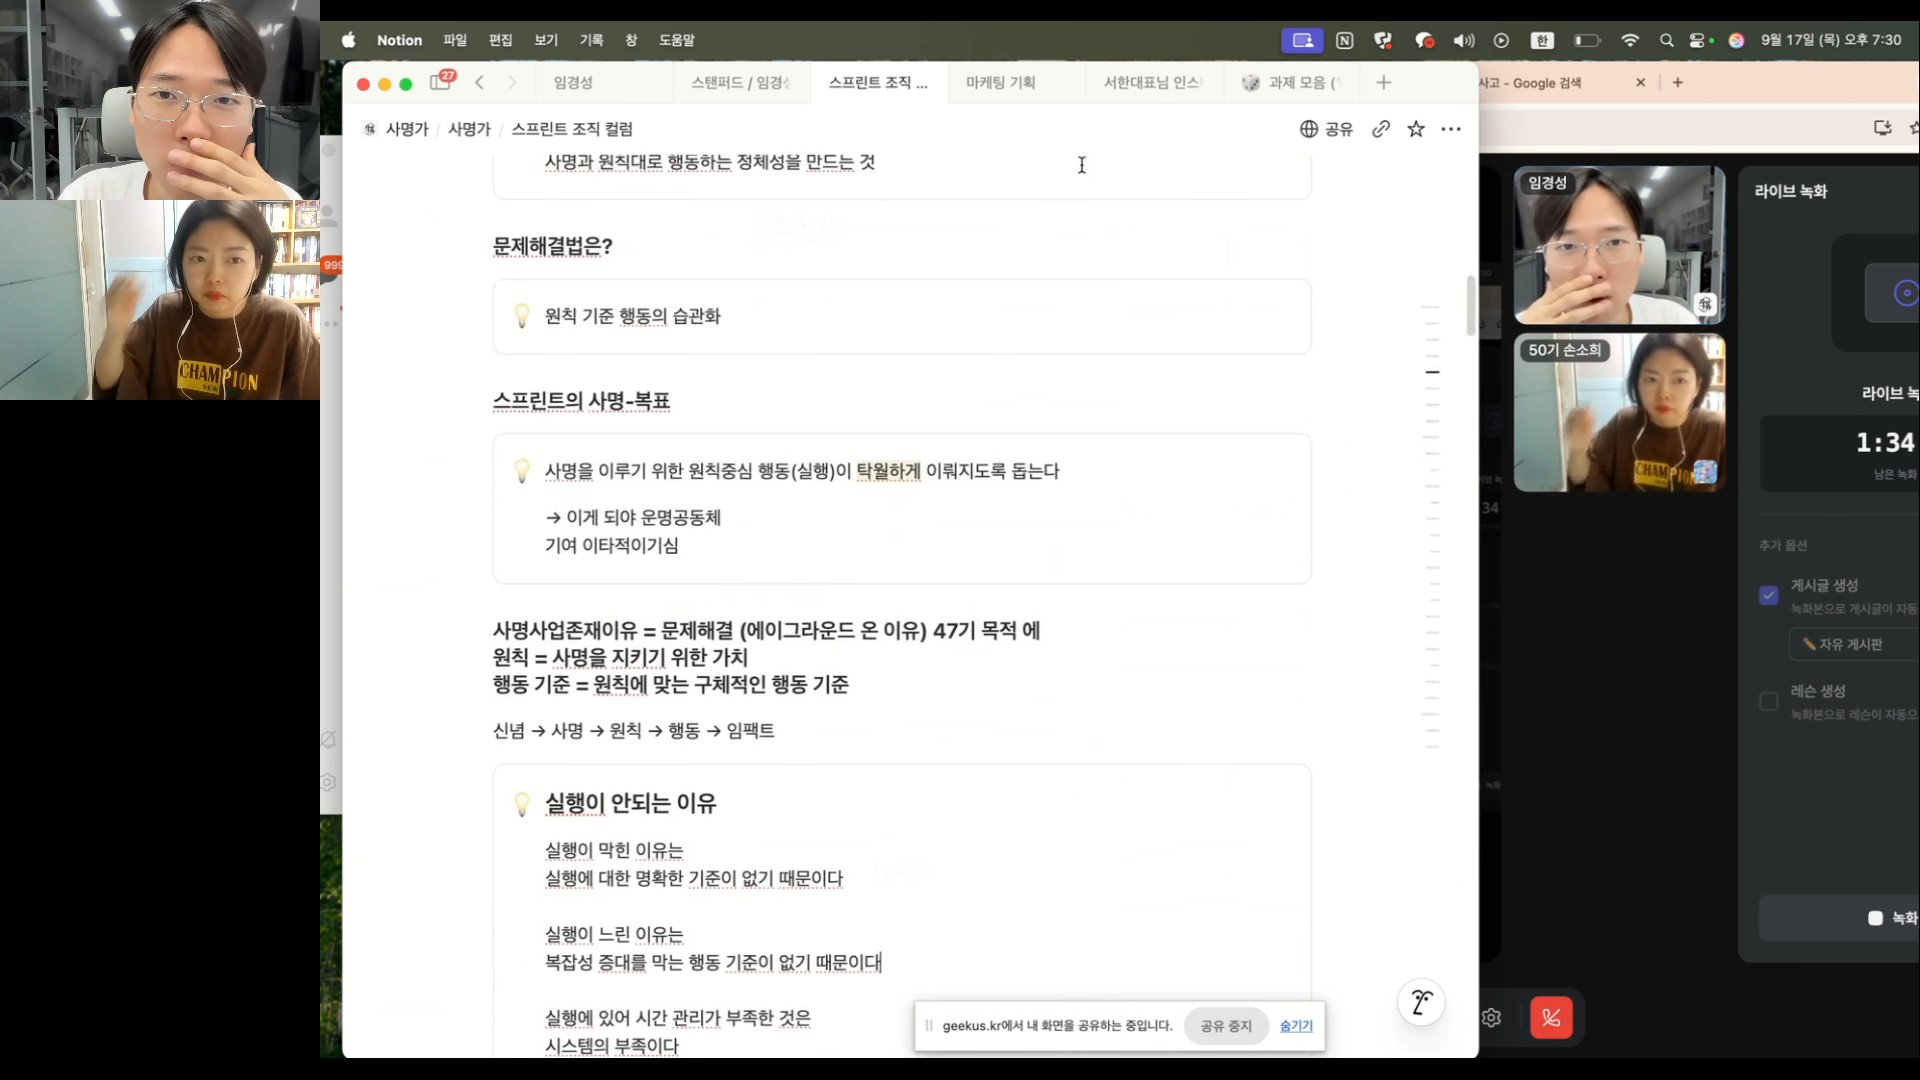Viewport: 1920px width, 1080px height.
Task: Star the page as favorite
Action: point(1416,129)
